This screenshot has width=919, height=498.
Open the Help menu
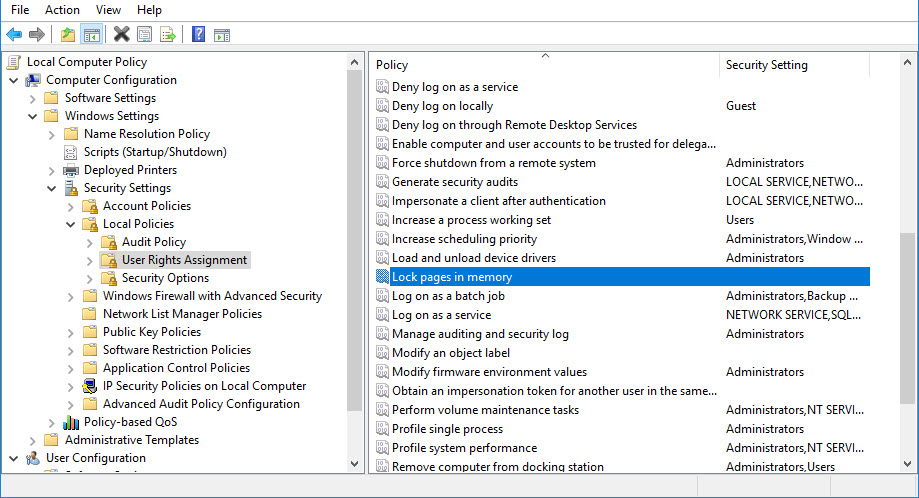point(149,10)
